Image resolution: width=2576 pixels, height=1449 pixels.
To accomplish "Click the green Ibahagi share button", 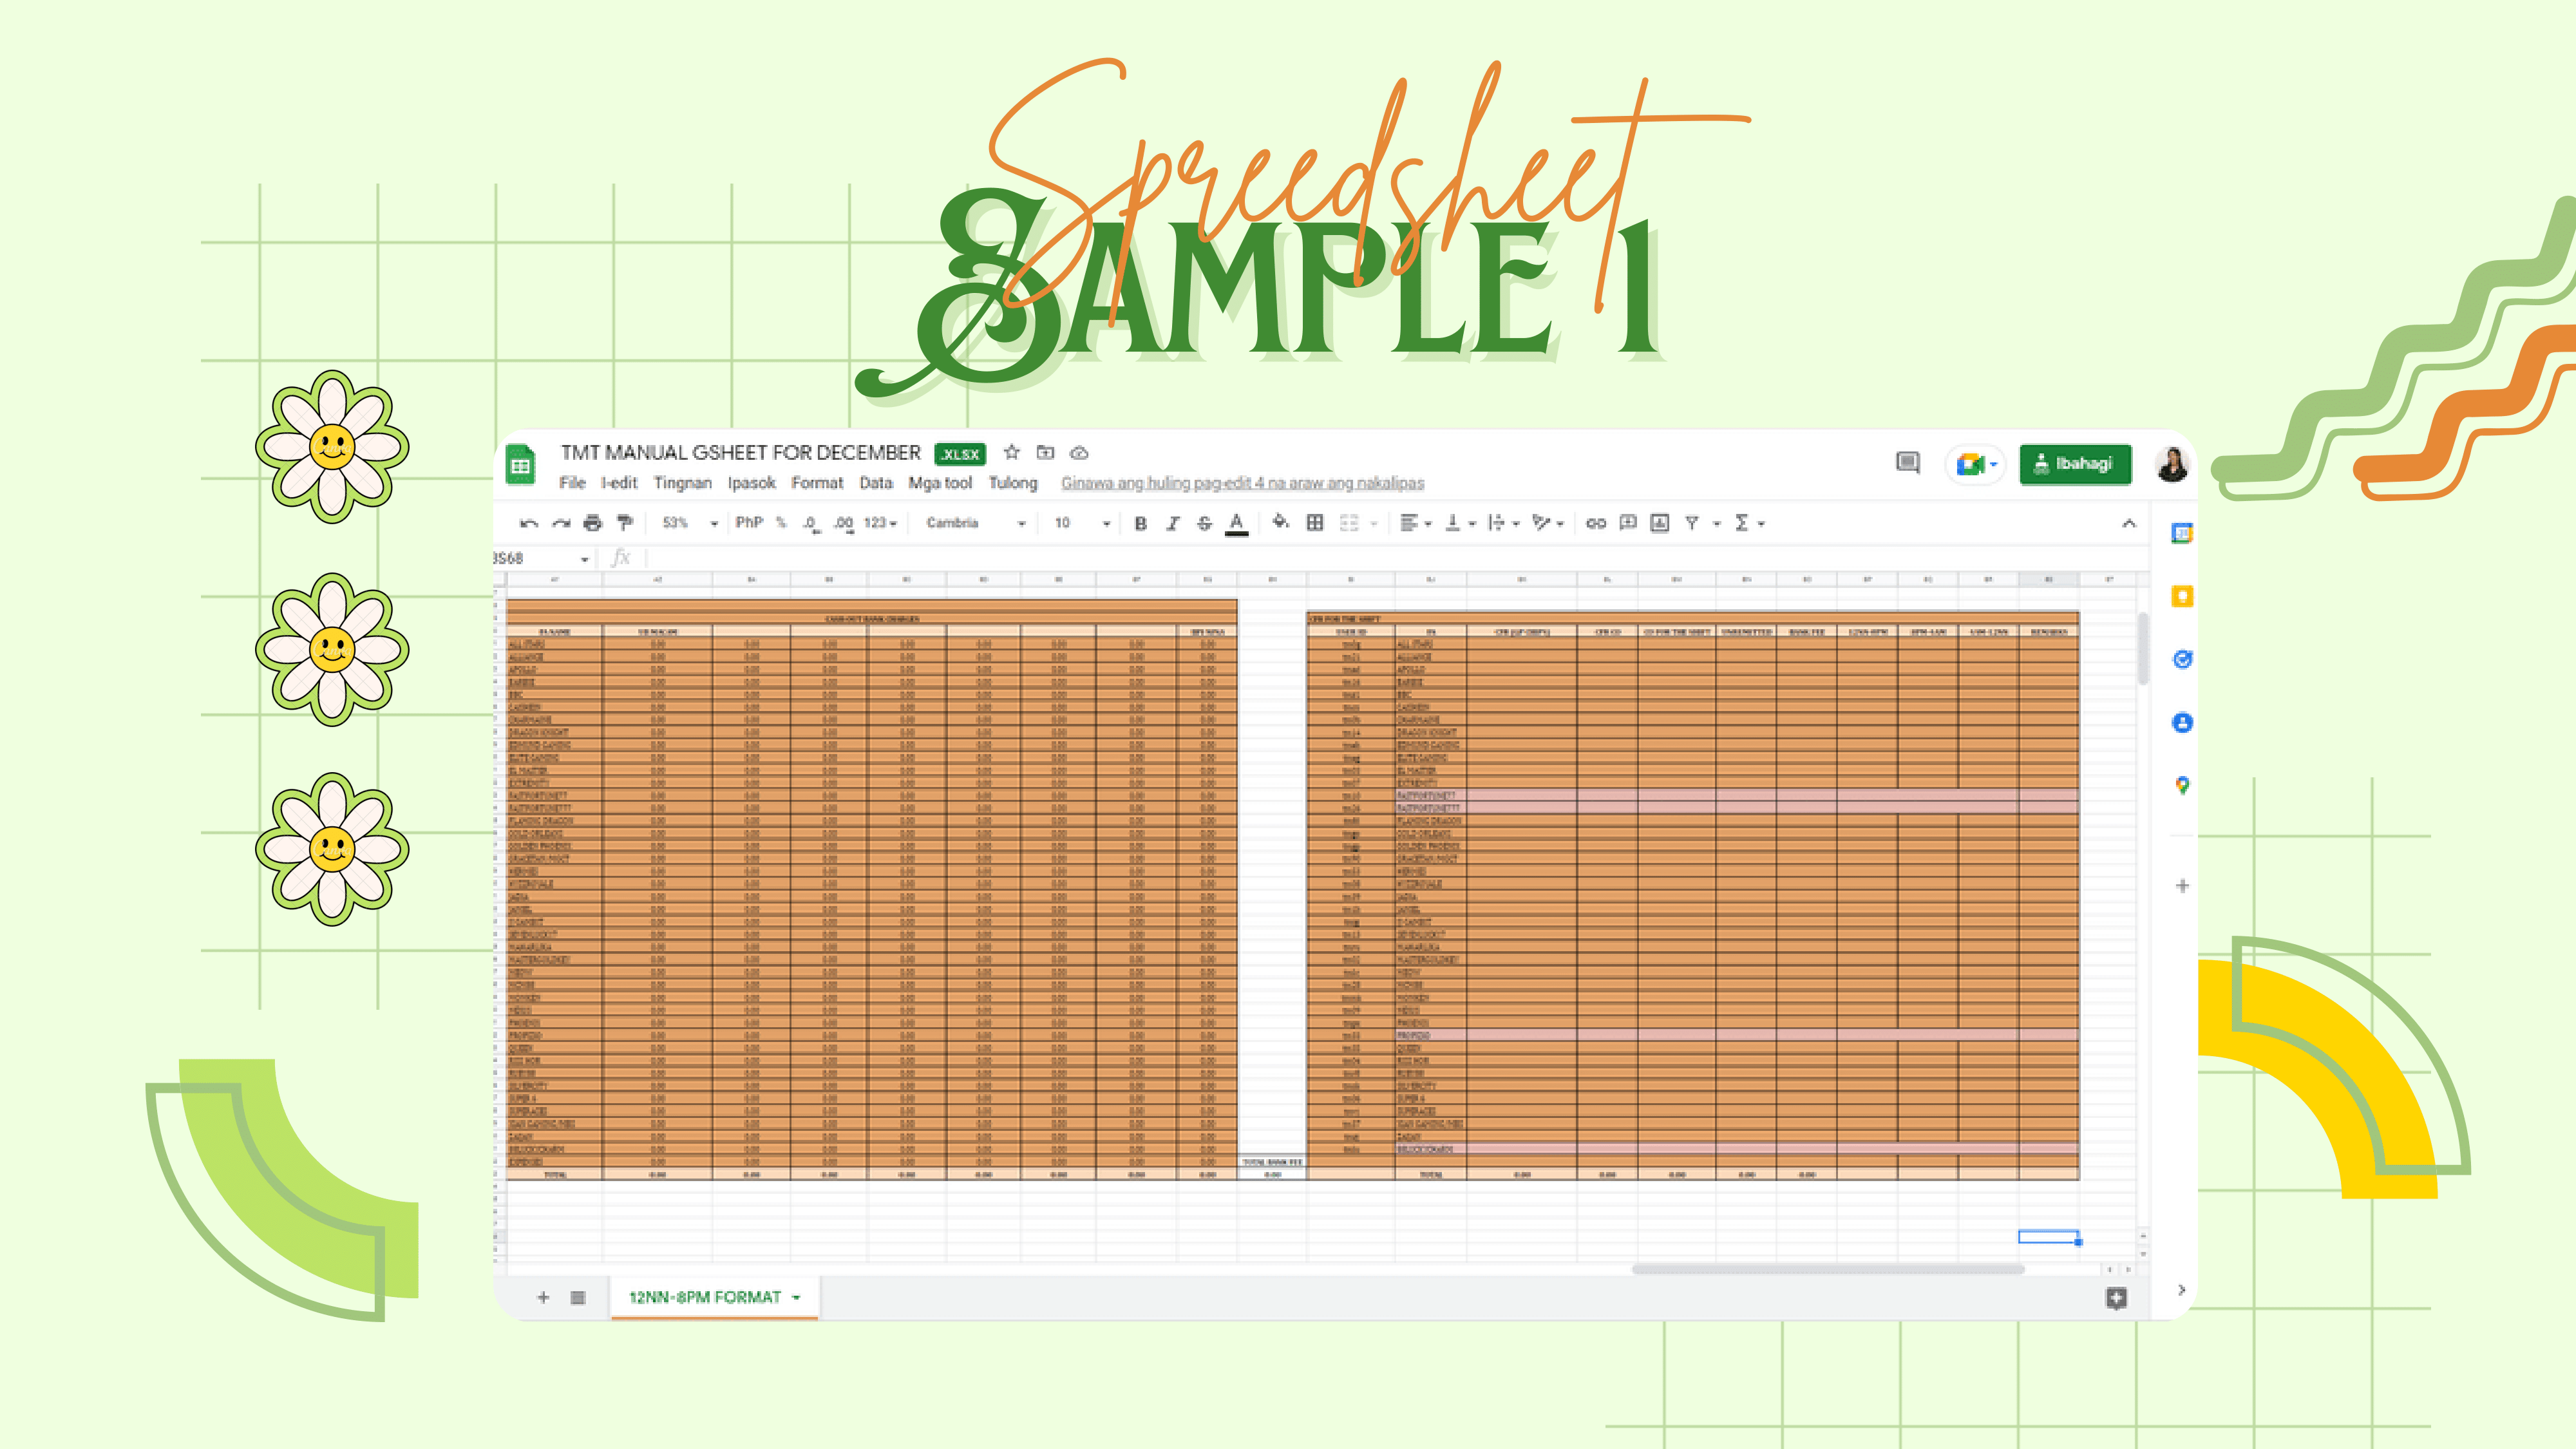I will (2074, 464).
